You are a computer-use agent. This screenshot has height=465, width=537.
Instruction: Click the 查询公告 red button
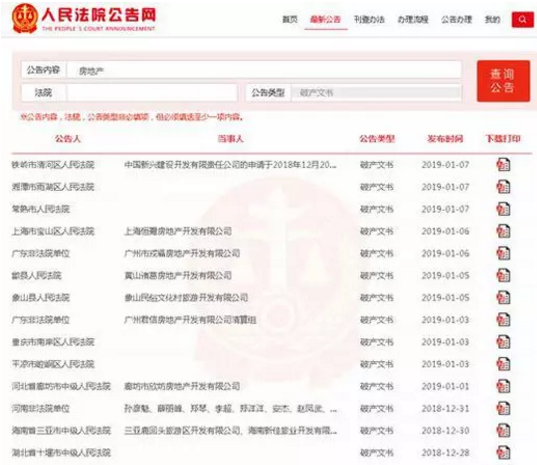click(x=503, y=81)
